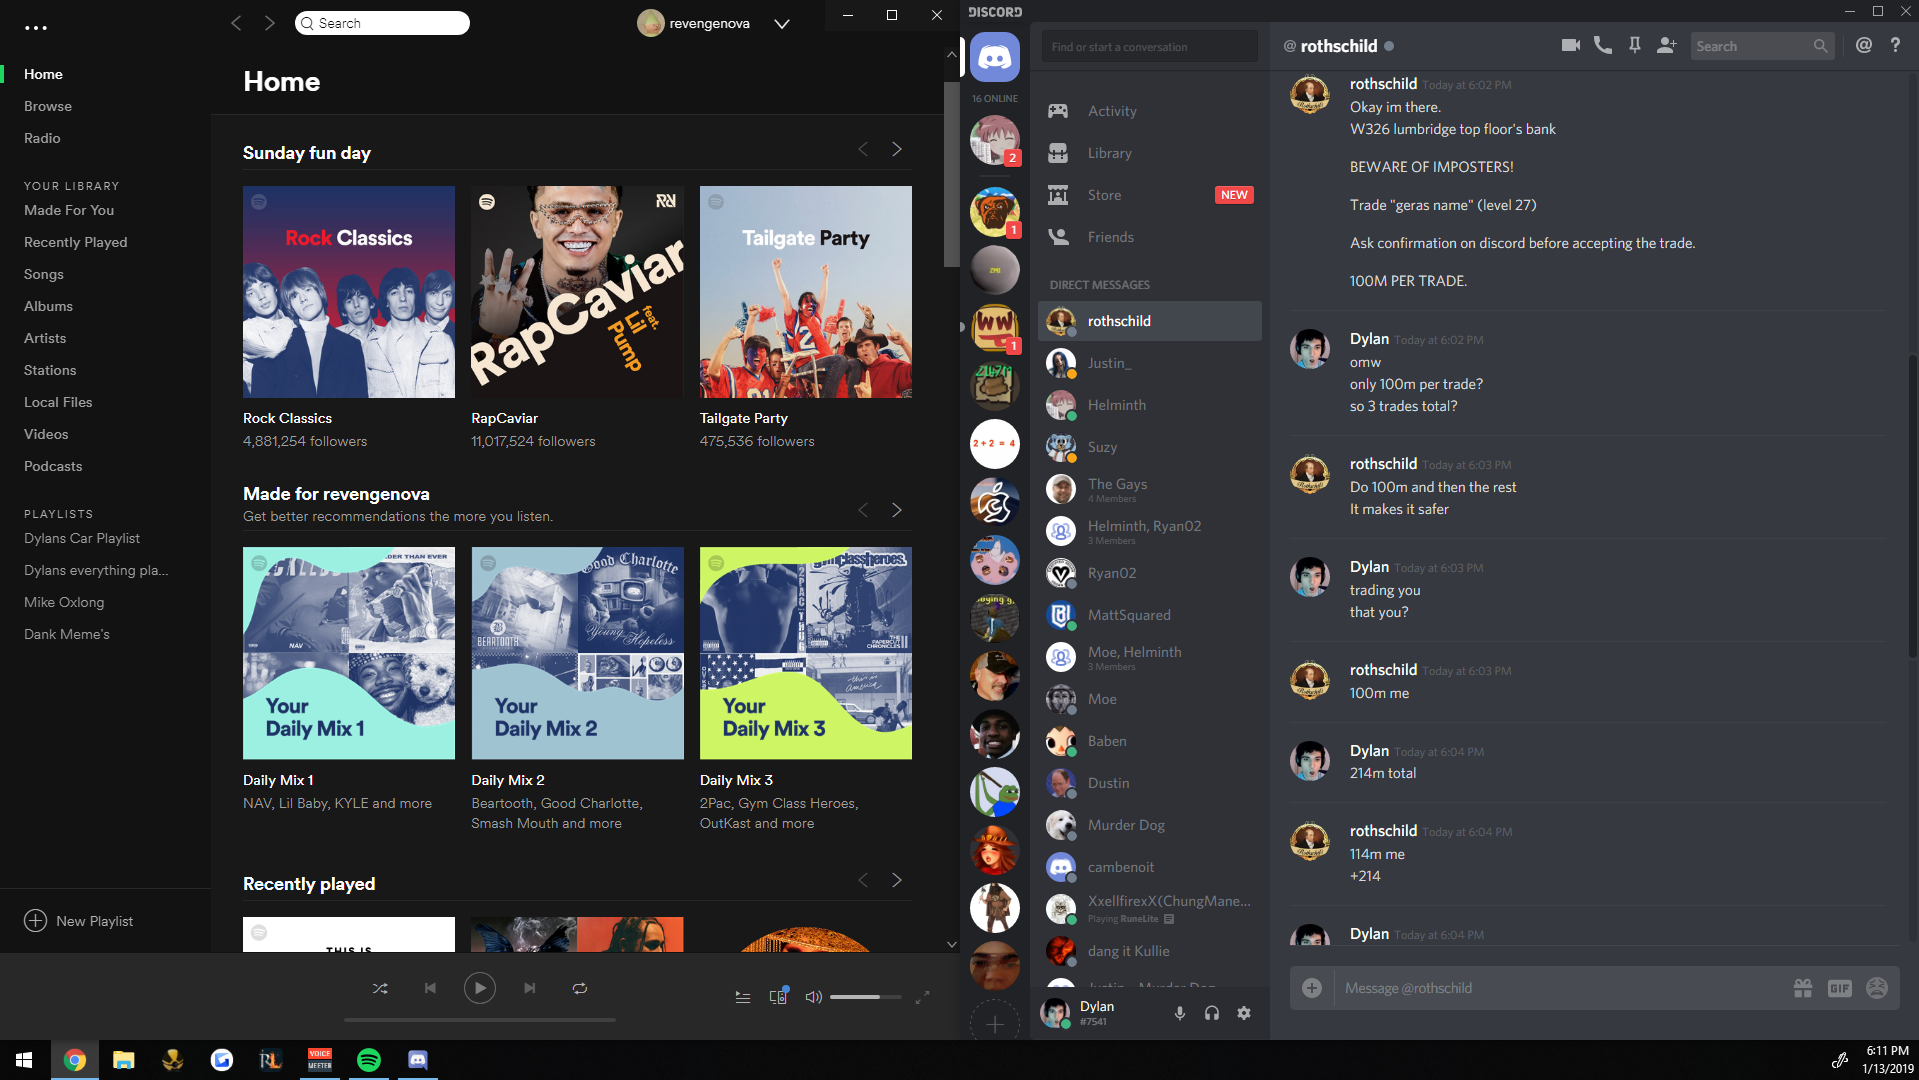Viewport: 1919px width, 1080px height.
Task: Toggle Discord headphones deafen
Action: point(1212,1013)
